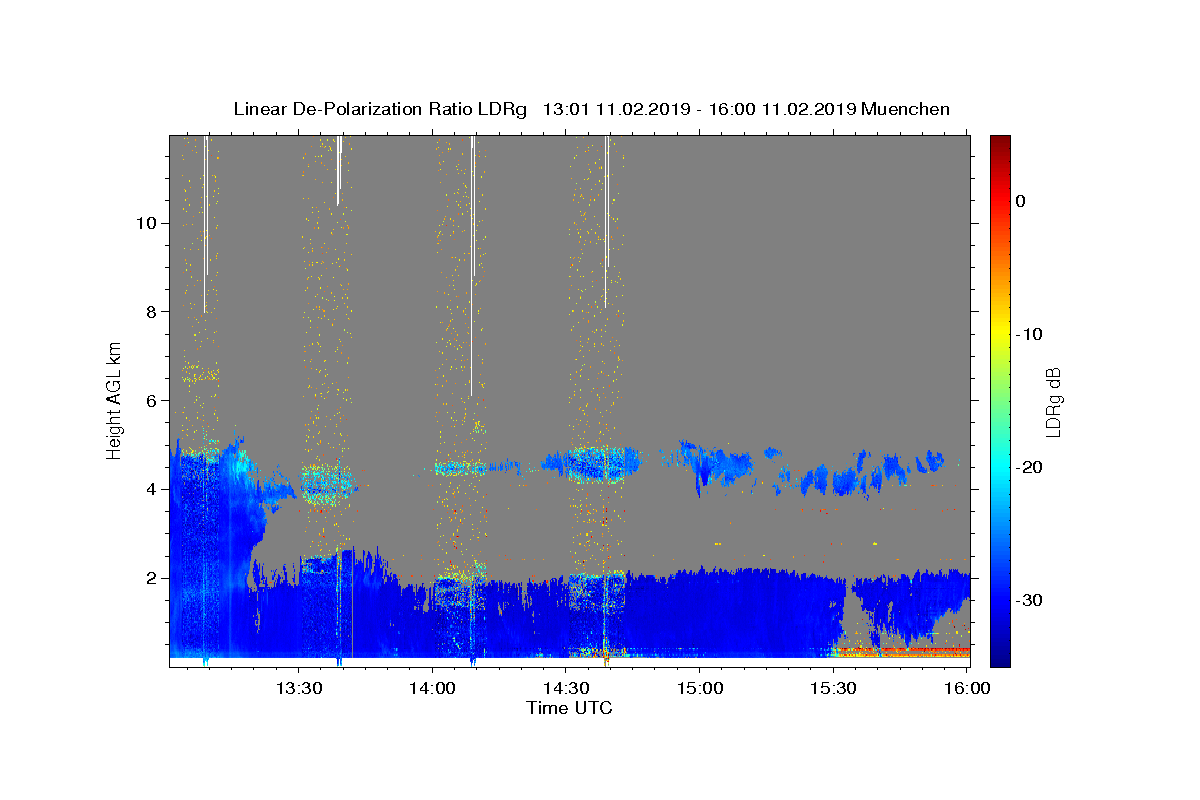Click the start time '13:01 11.02.2019' in title
Screen dimensions: 1200x800
pyautogui.click(x=615, y=109)
